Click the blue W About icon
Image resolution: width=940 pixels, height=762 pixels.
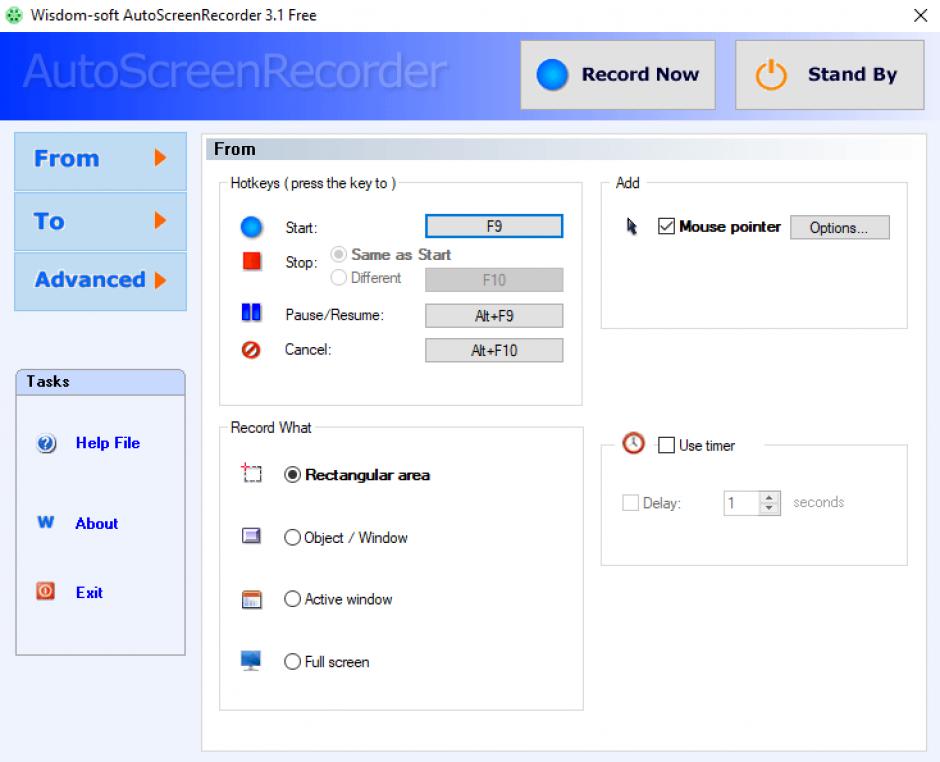(46, 522)
